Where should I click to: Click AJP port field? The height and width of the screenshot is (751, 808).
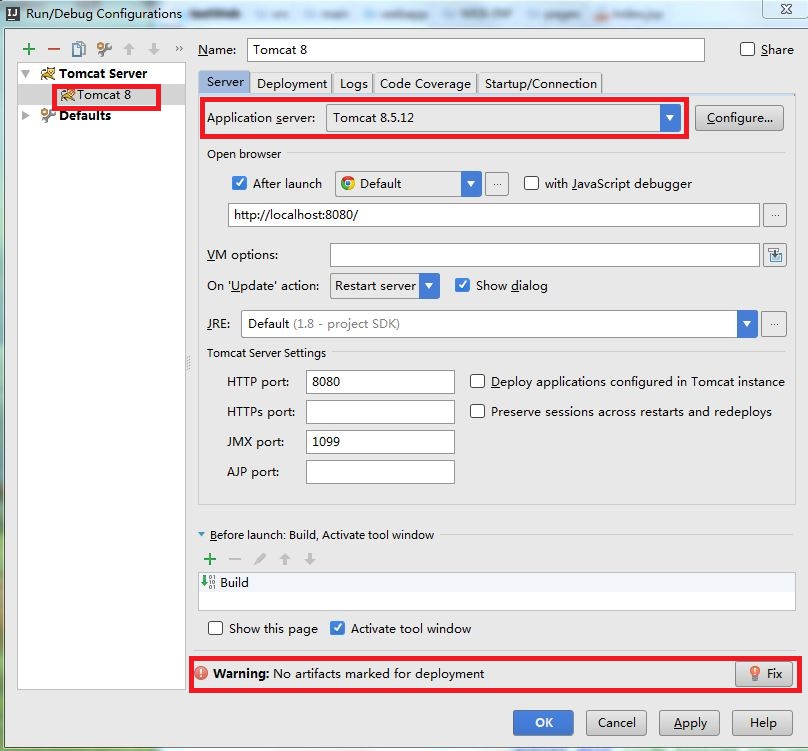click(x=380, y=472)
